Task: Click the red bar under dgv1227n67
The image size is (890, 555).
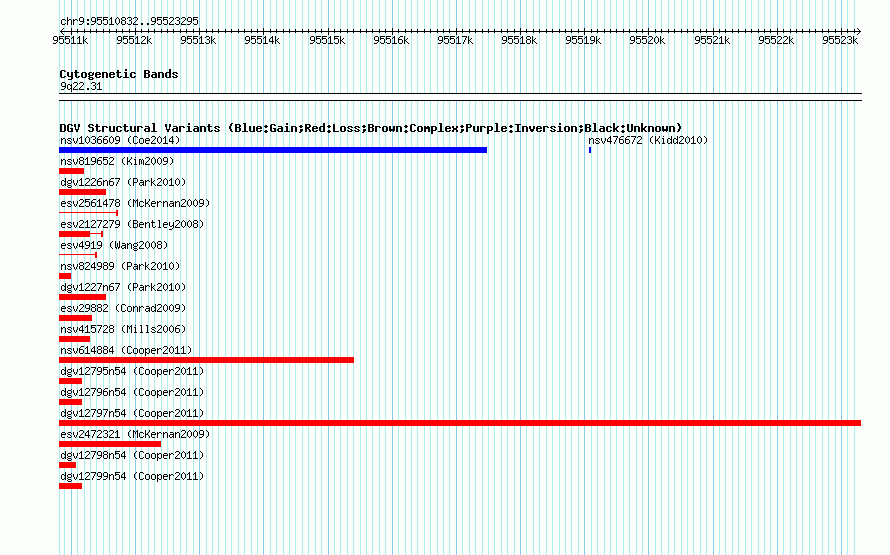Action: 82,297
